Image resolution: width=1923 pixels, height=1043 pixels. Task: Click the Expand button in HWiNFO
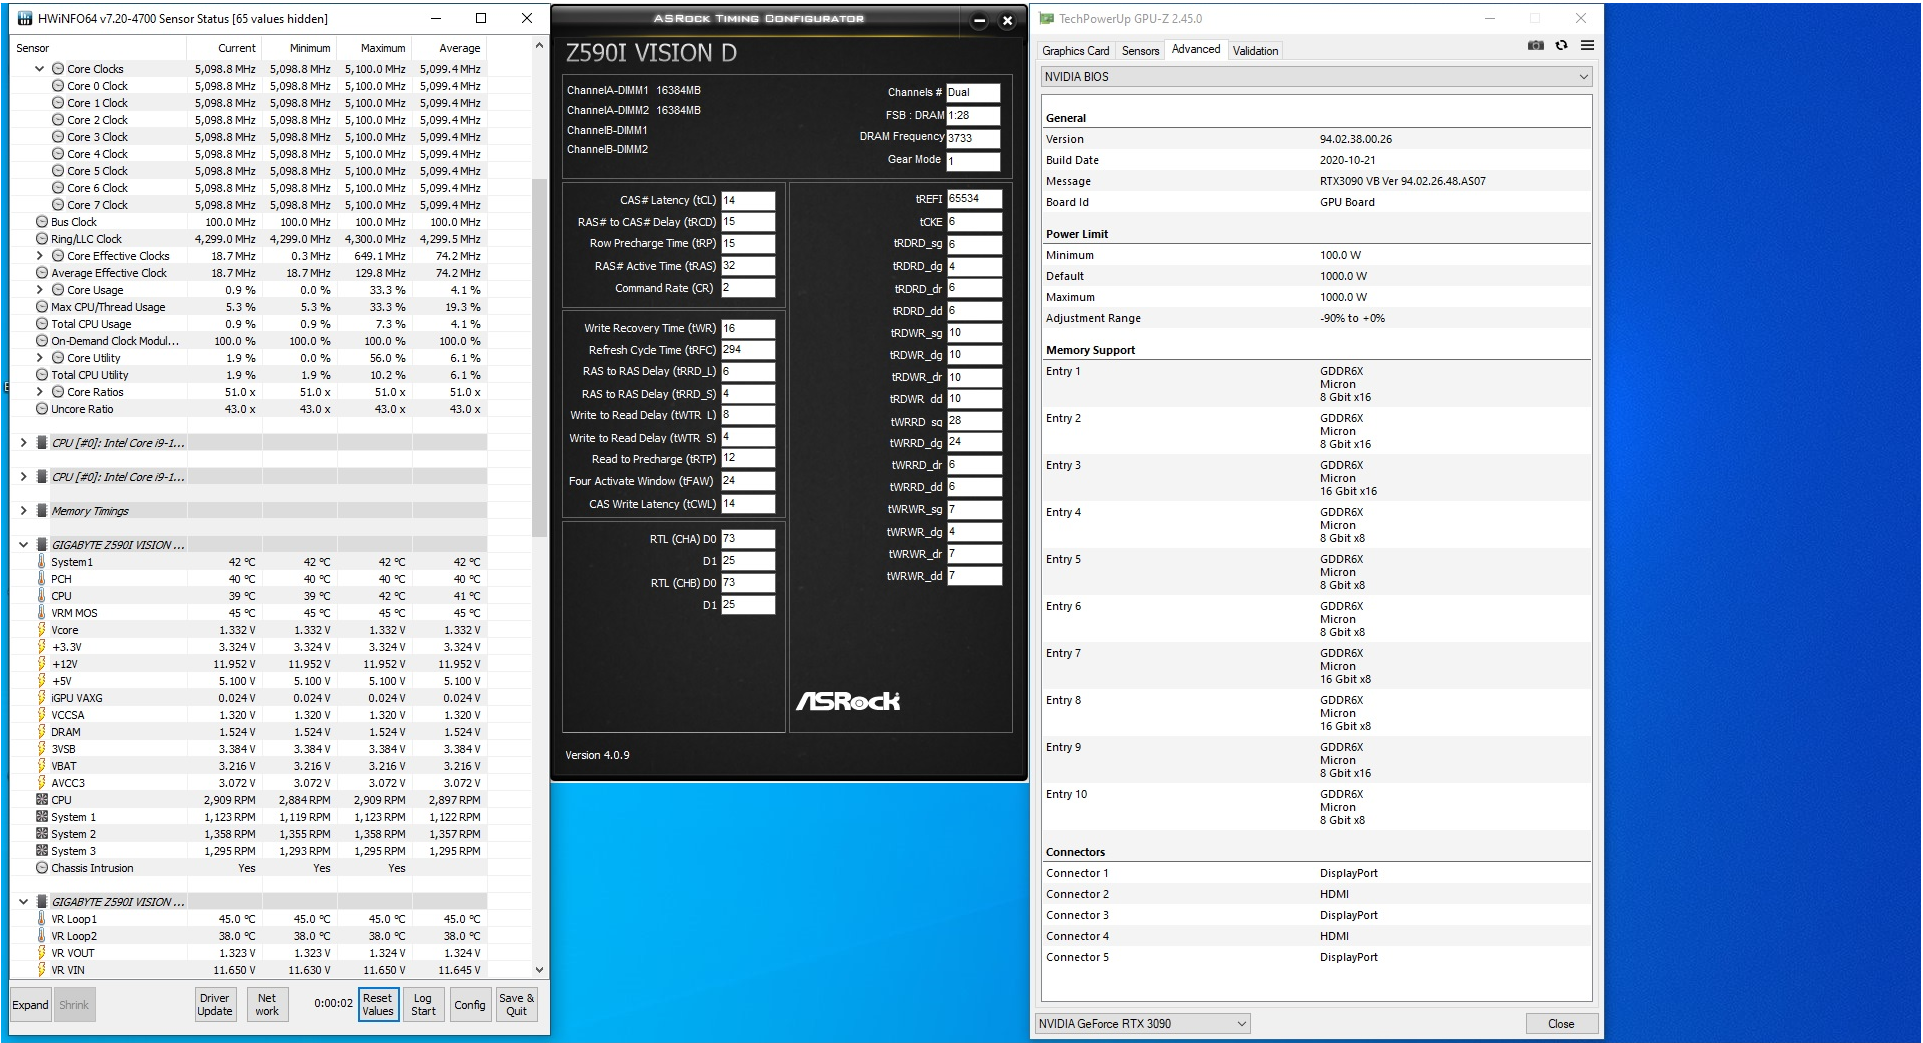click(30, 1005)
